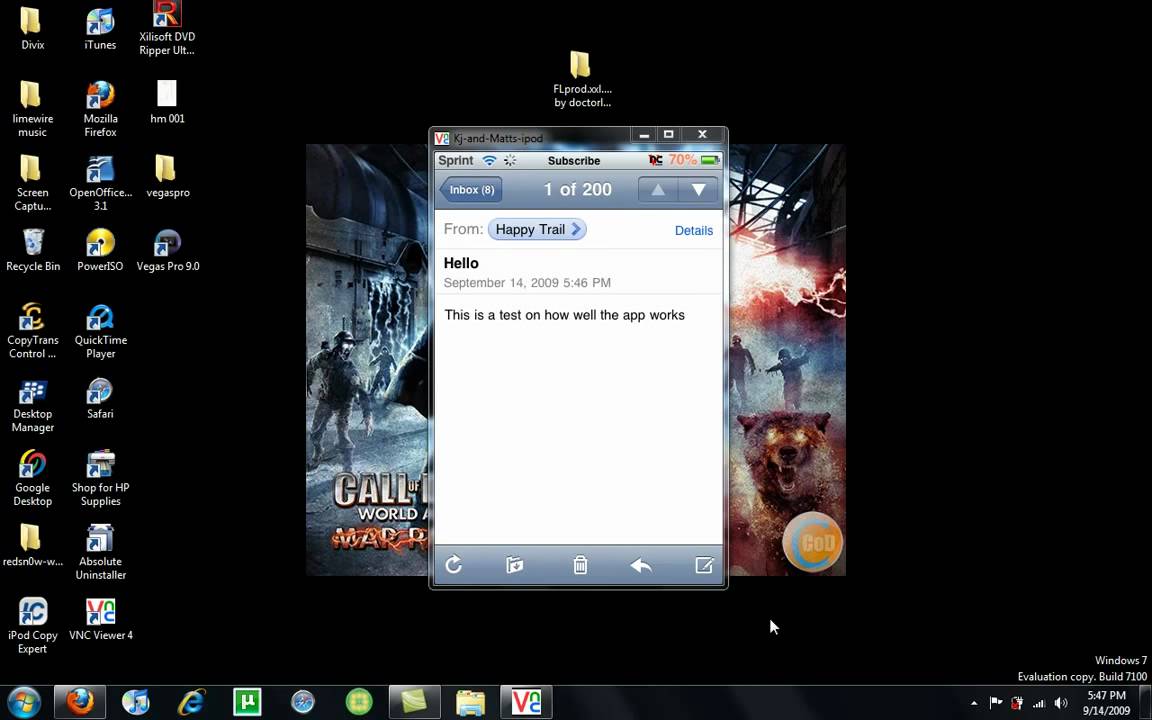Open the network signal tray icon
Screen dimensions: 1152x720
tap(1039, 703)
